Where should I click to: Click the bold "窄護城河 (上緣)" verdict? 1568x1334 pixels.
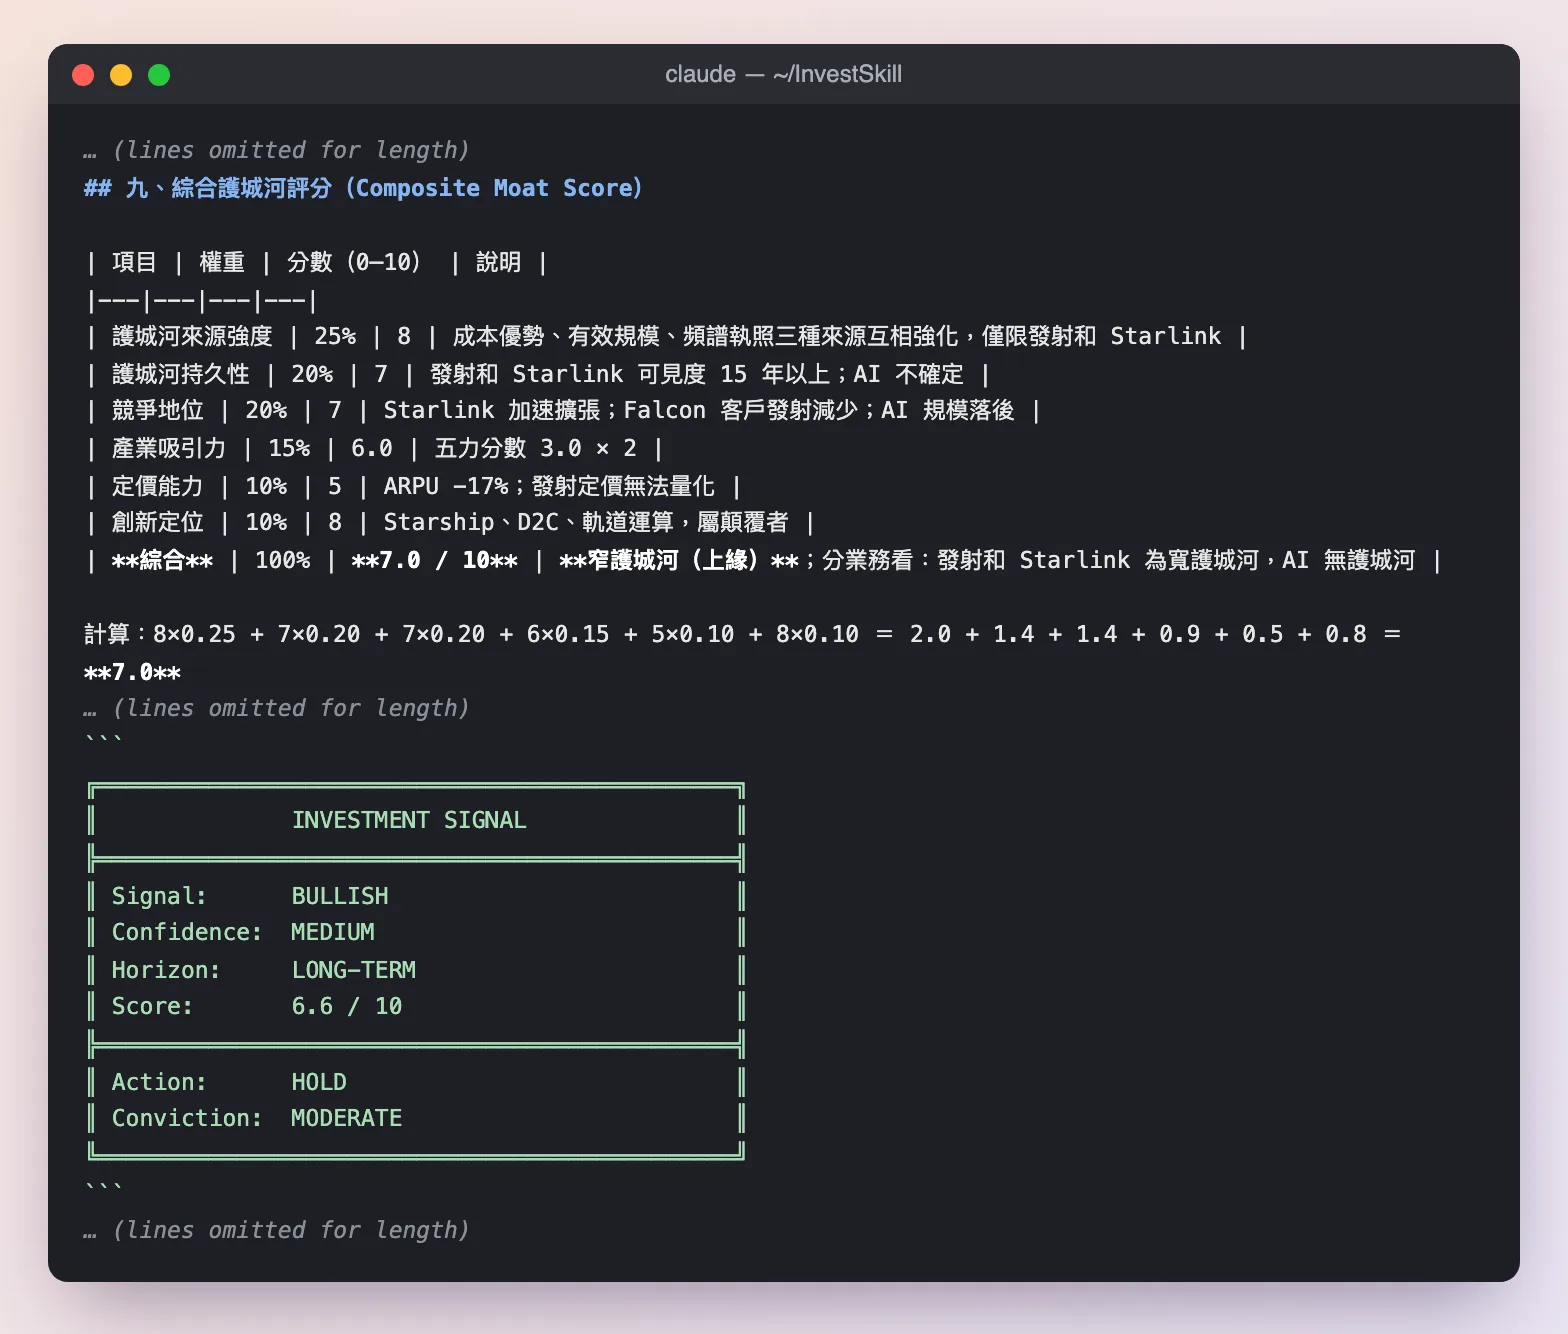click(679, 560)
